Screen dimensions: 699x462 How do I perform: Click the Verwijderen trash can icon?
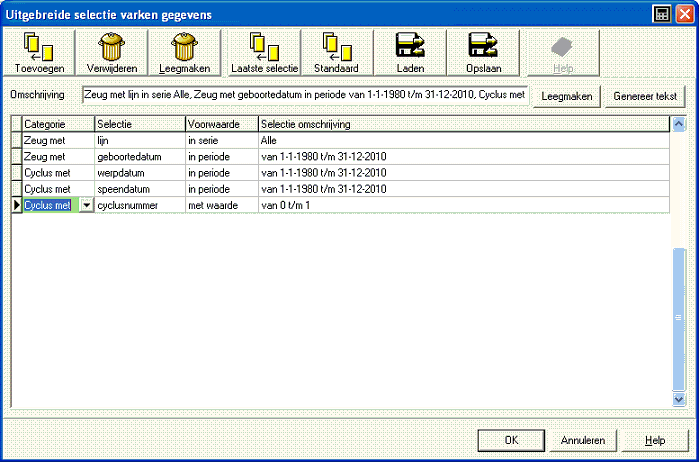111,53
